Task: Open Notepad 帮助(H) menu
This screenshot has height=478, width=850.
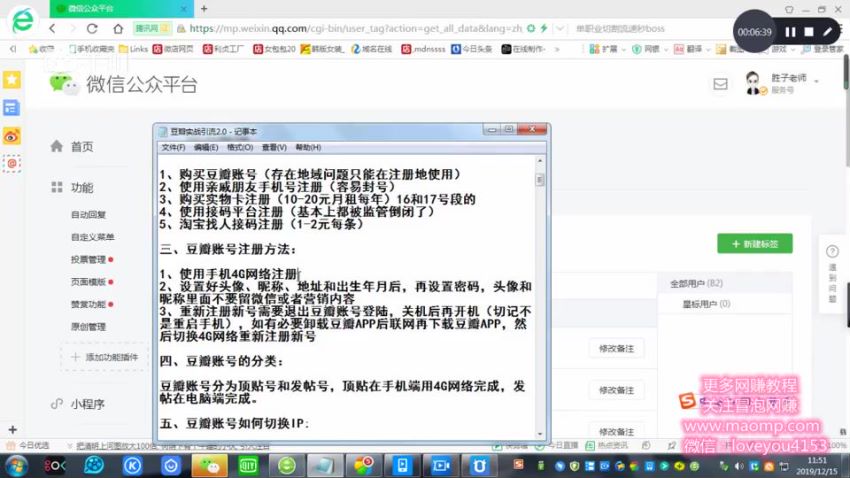Action: (x=308, y=147)
